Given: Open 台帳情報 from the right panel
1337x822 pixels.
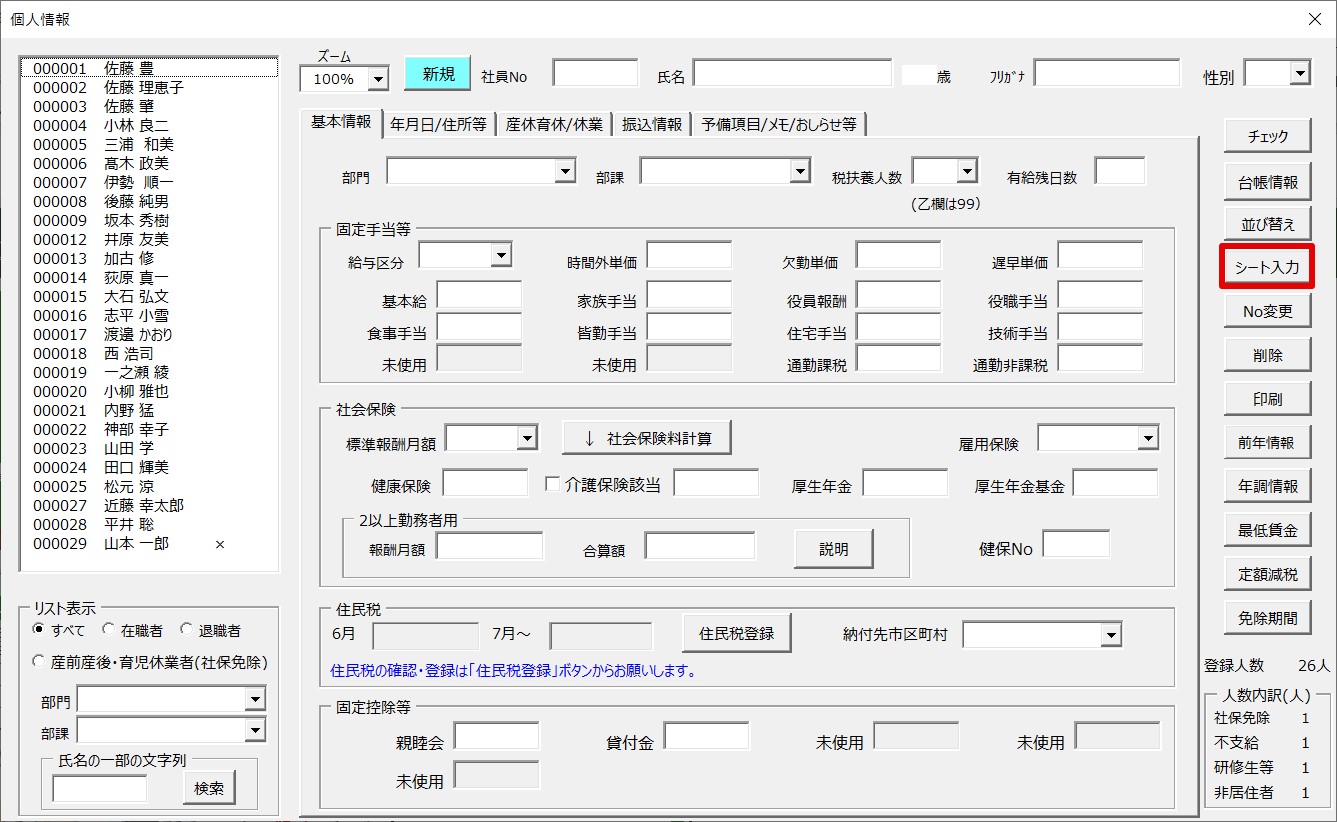Looking at the screenshot, I should (x=1267, y=182).
